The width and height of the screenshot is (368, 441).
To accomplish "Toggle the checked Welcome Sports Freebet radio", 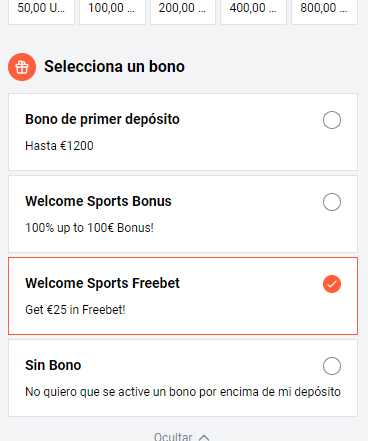I will pyautogui.click(x=332, y=284).
